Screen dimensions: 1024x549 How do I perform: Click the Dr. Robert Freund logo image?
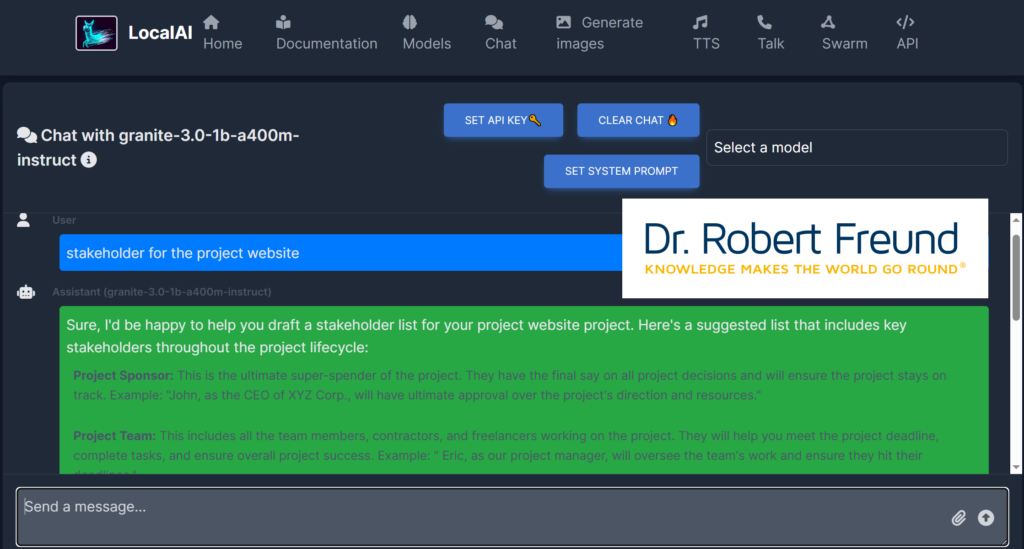click(805, 248)
